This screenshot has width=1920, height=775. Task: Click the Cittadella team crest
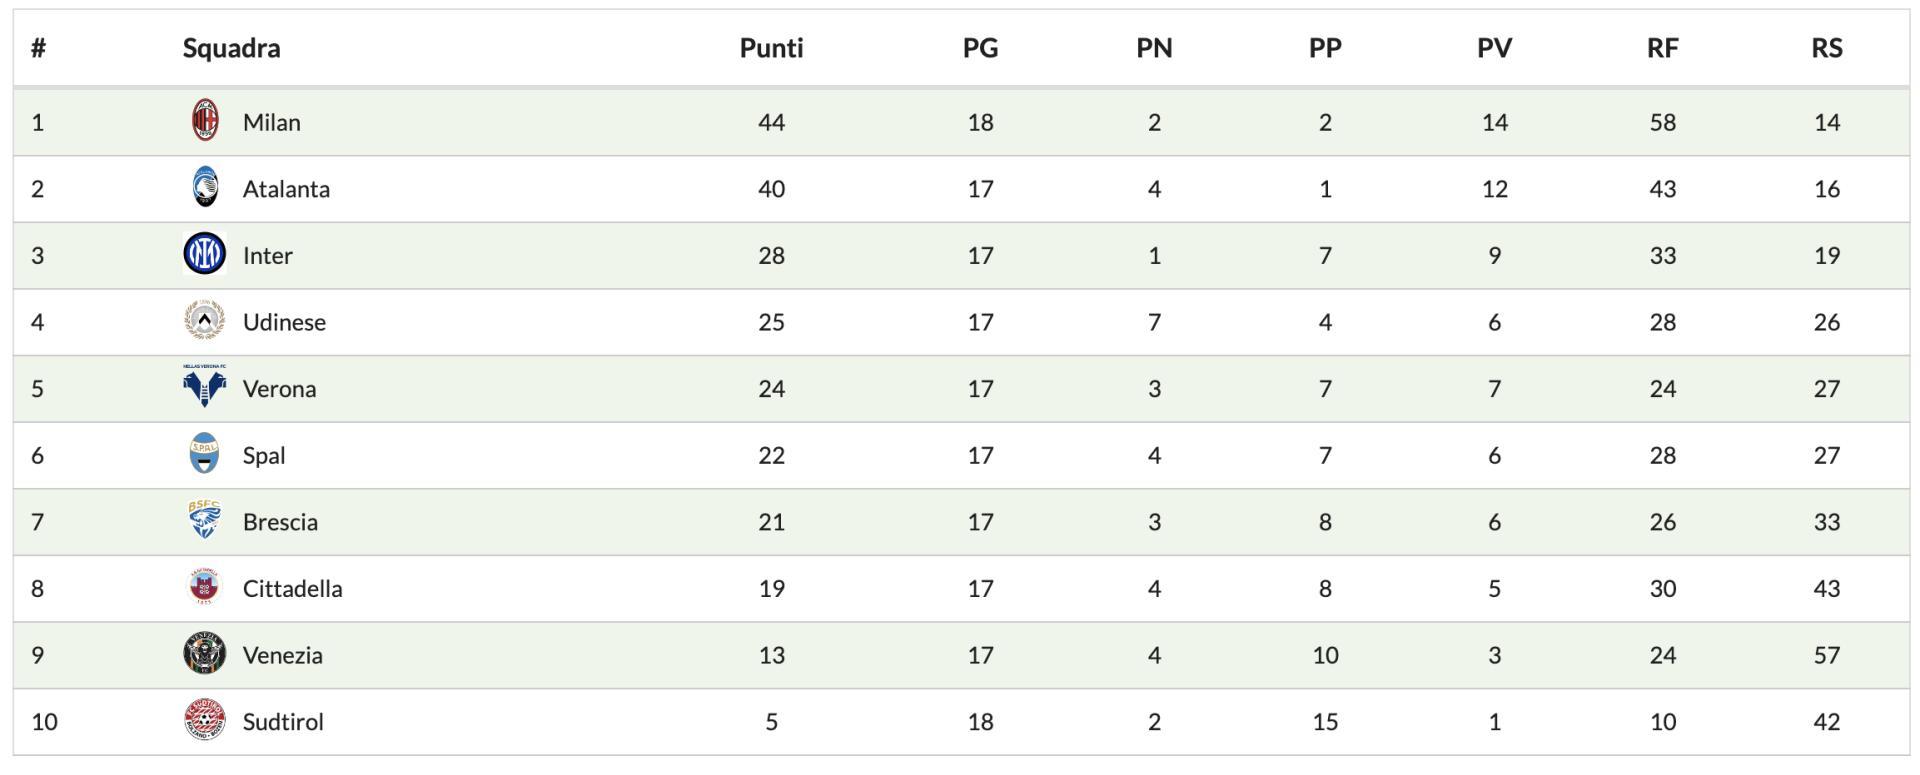pos(205,587)
